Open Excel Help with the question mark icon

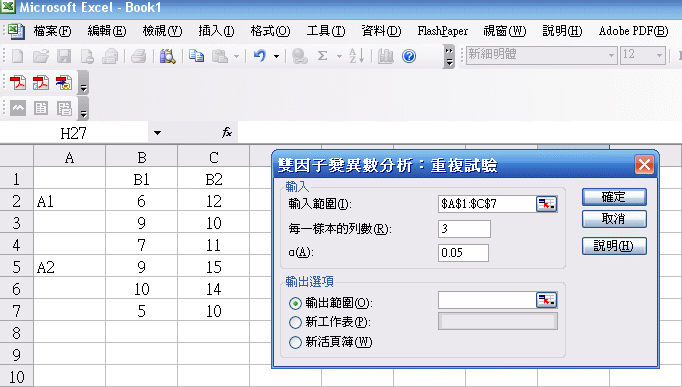(x=409, y=56)
